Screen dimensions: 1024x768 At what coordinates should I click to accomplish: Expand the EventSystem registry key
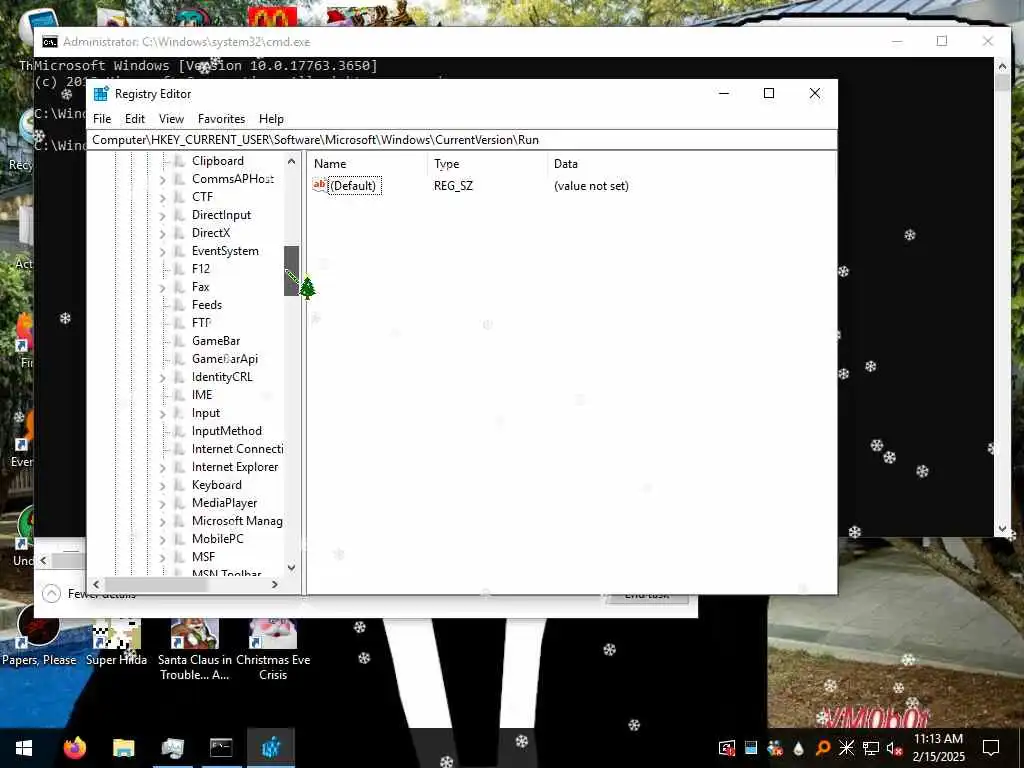pyautogui.click(x=163, y=251)
